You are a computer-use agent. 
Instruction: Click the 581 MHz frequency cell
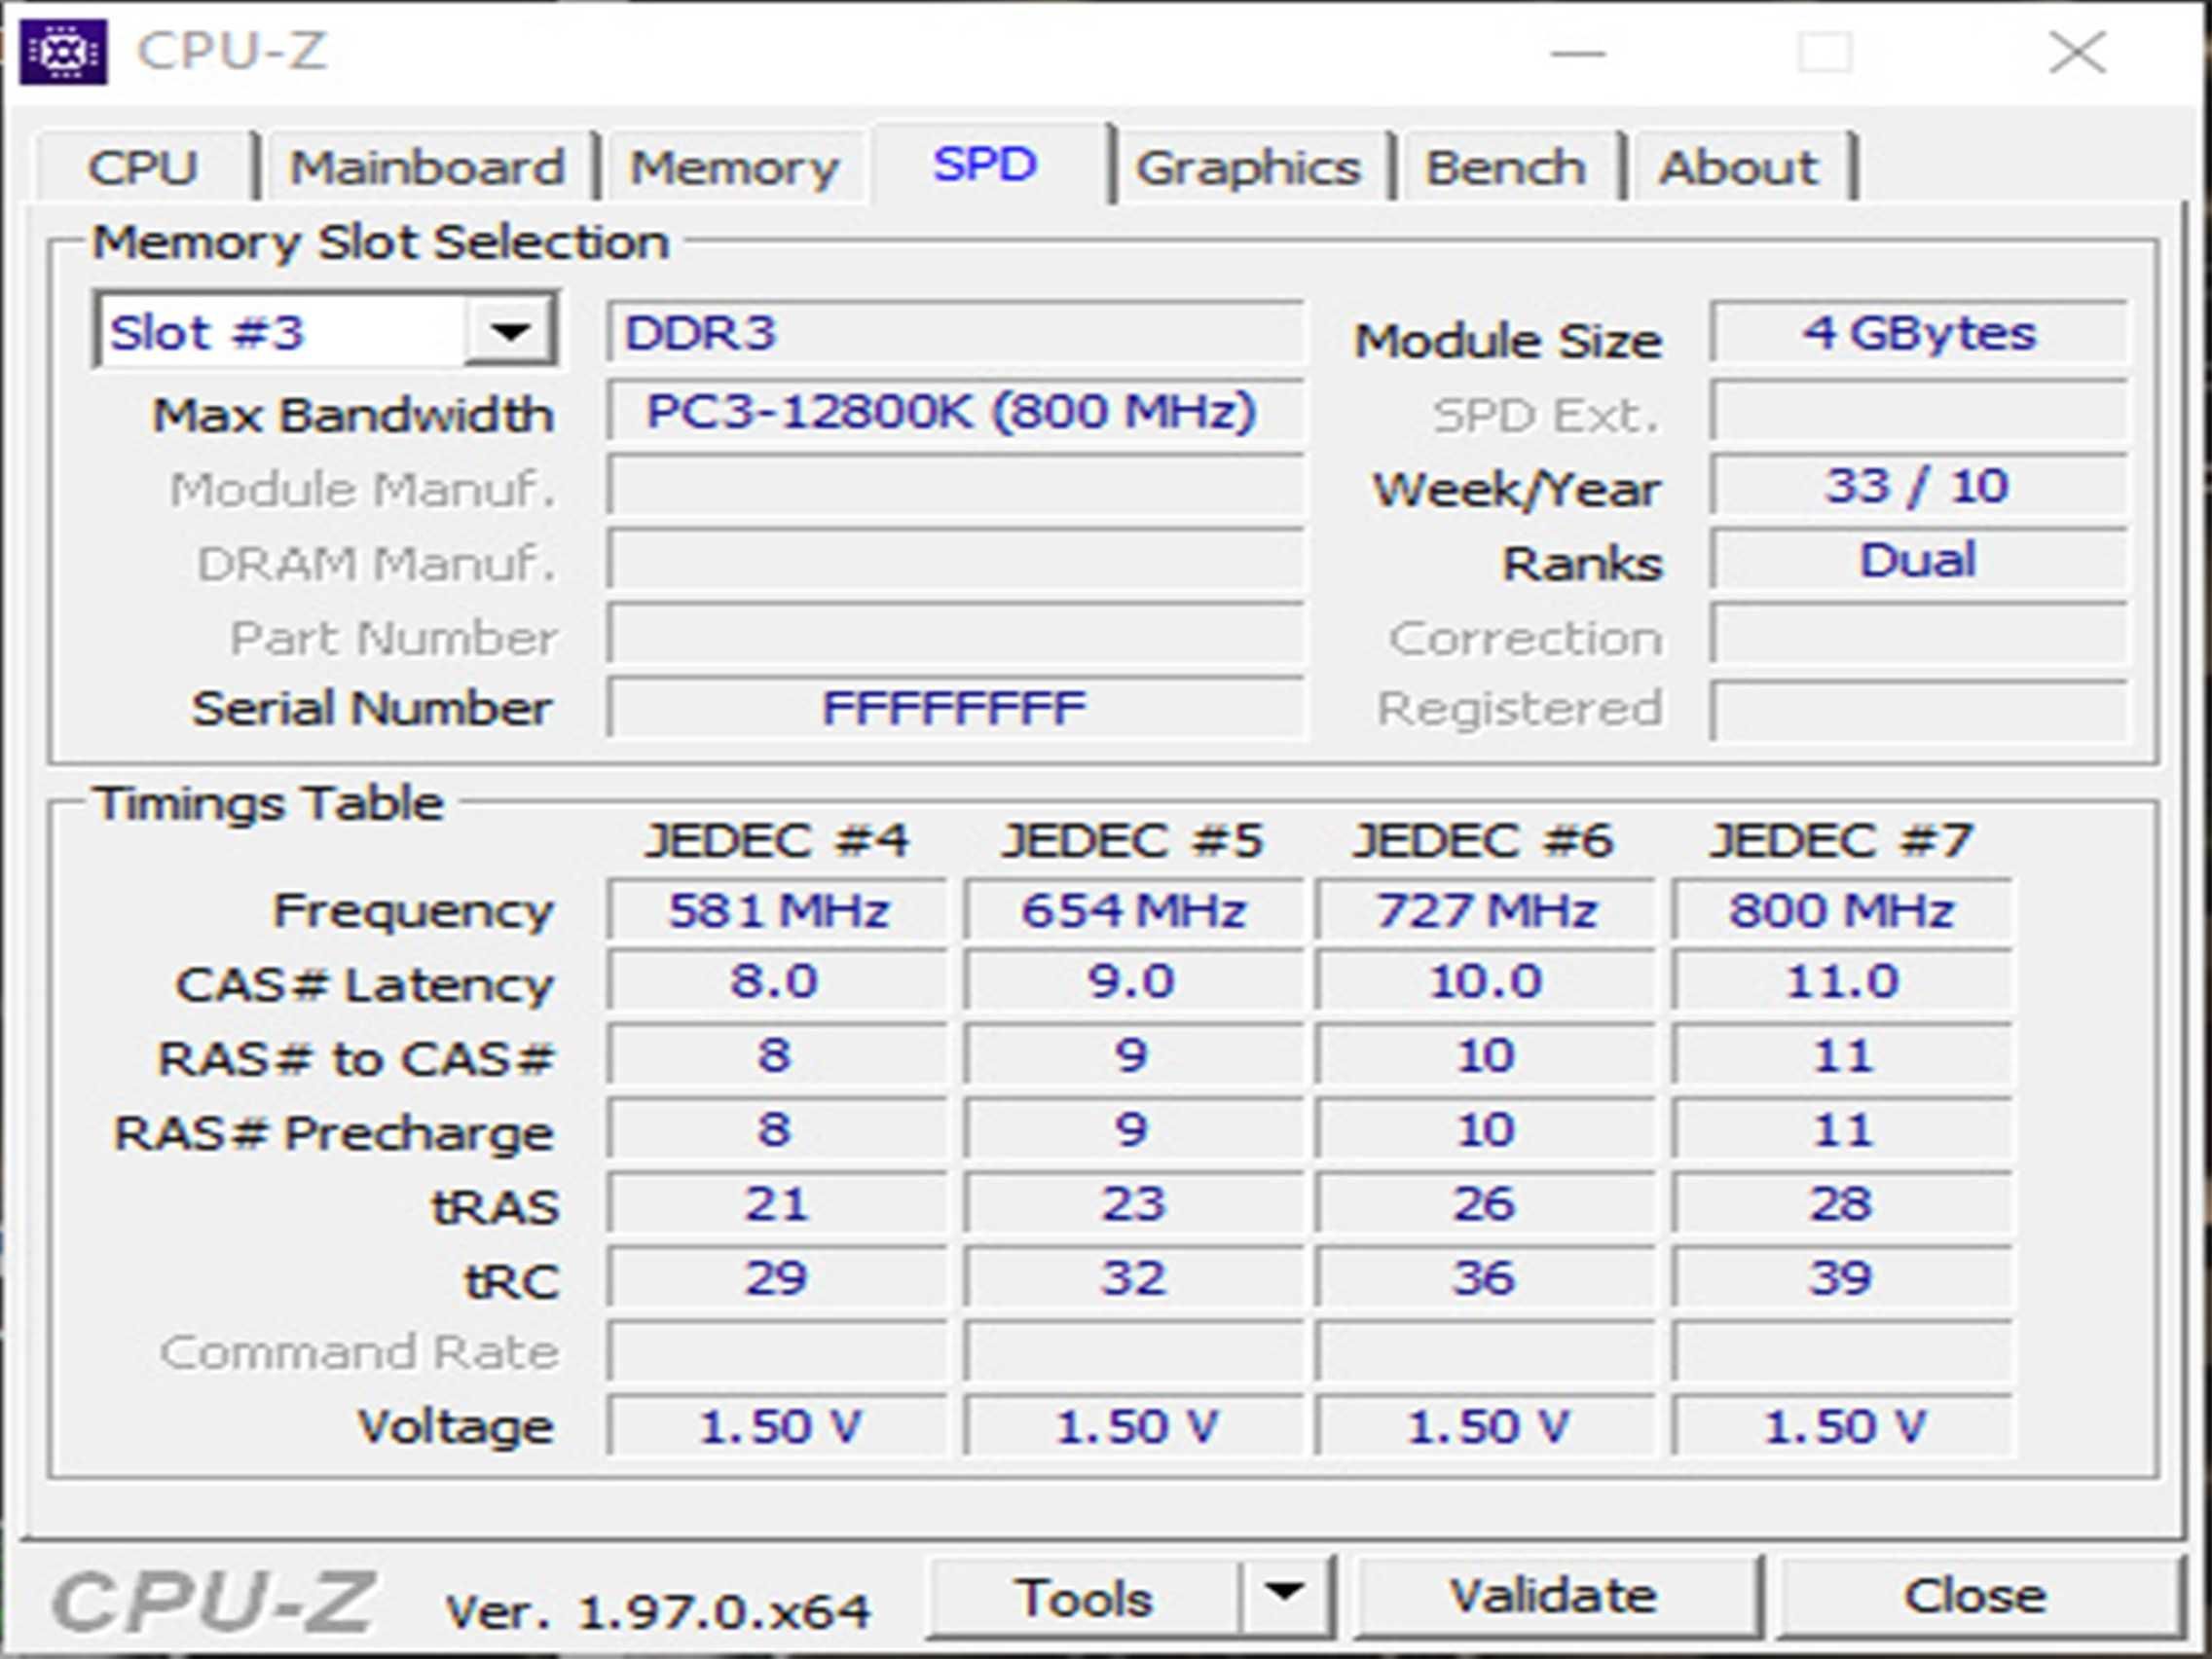click(x=777, y=911)
